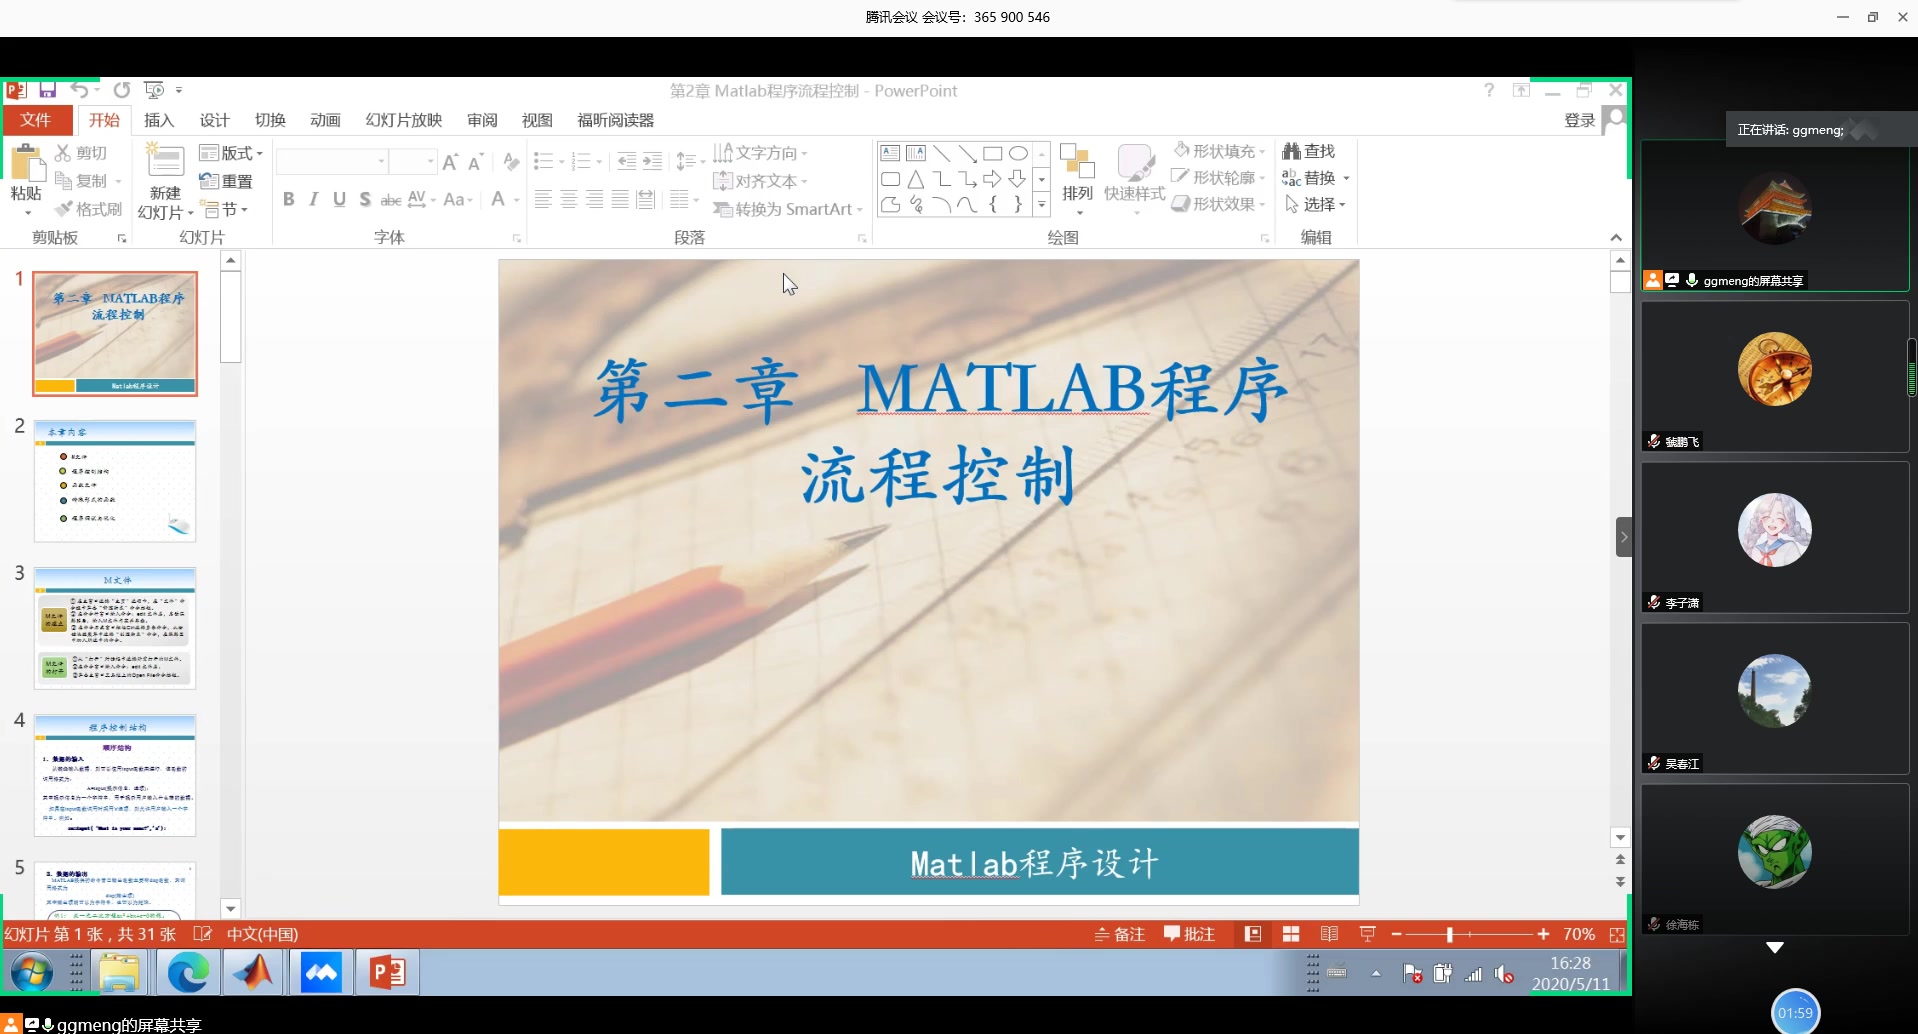The height and width of the screenshot is (1034, 1918).
Task: Open Tencent Meeting taskbar icon
Action: point(321,972)
